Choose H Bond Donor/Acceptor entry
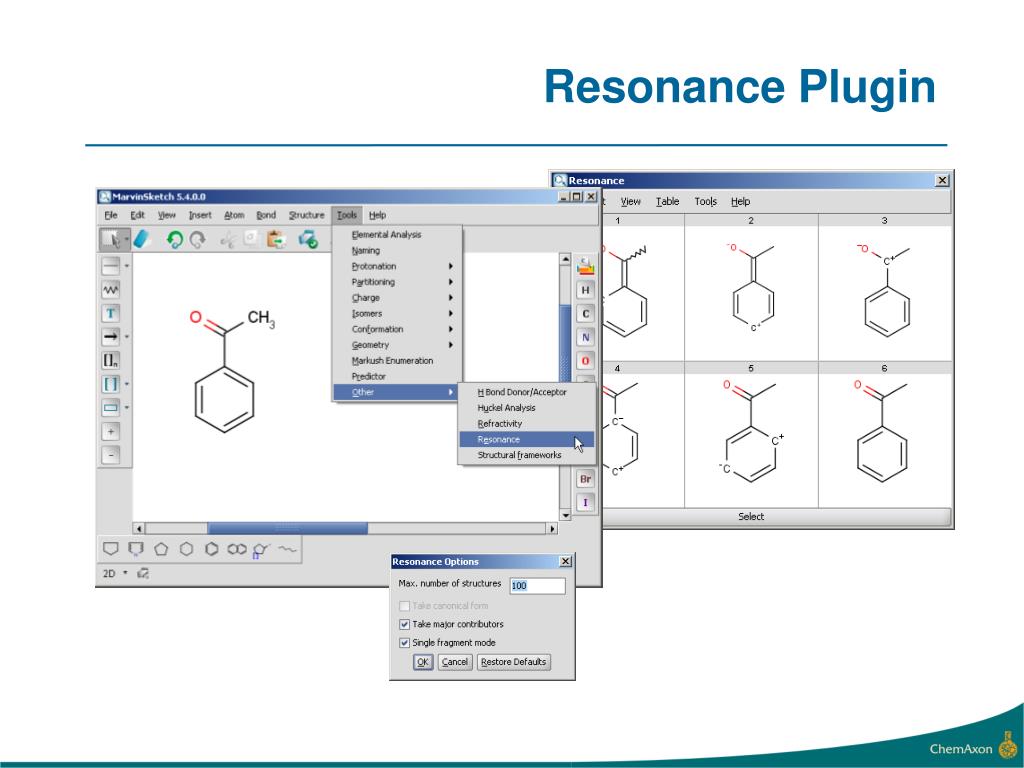The image size is (1024, 768). 526,392
